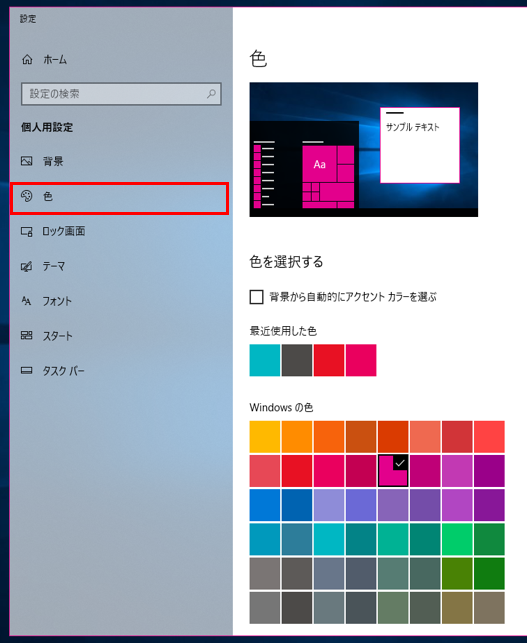
Task: Enable auto accent color from background checkbox
Action: point(256,297)
